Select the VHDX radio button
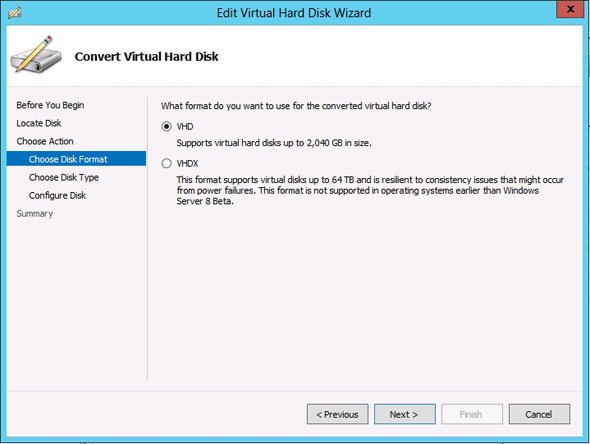The height and width of the screenshot is (444, 590). pos(166,163)
